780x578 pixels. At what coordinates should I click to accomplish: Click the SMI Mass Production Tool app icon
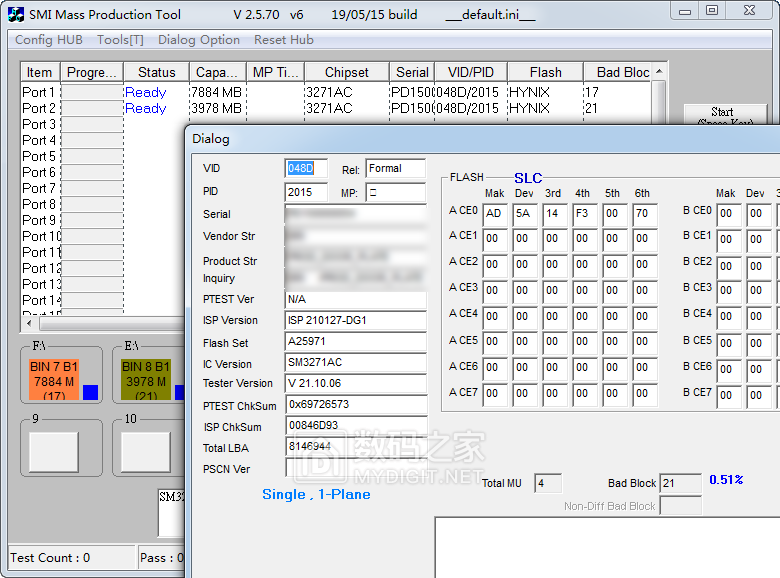pyautogui.click(x=16, y=14)
